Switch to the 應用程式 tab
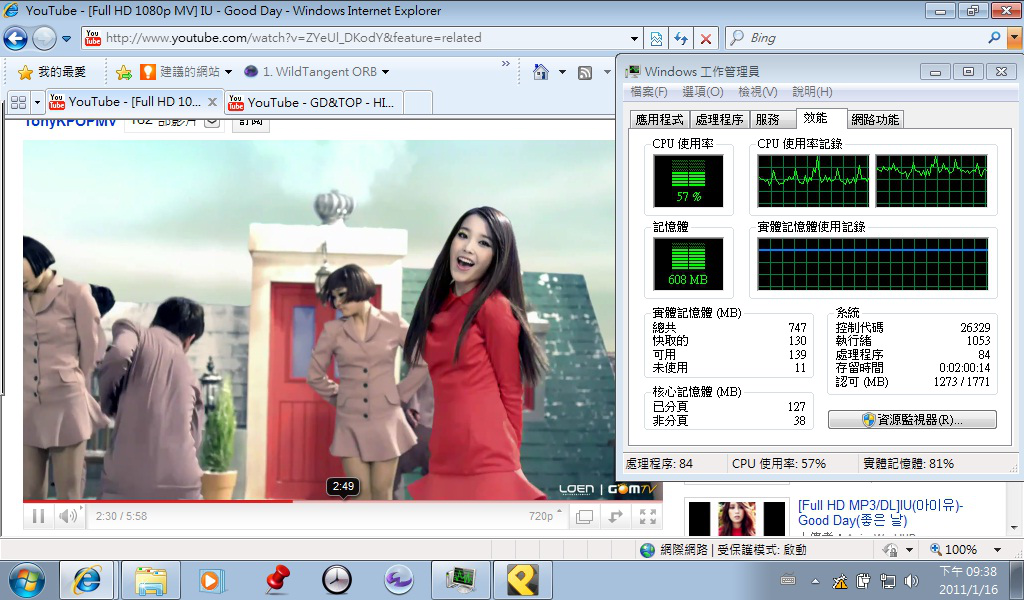1024x600 pixels. (x=659, y=119)
